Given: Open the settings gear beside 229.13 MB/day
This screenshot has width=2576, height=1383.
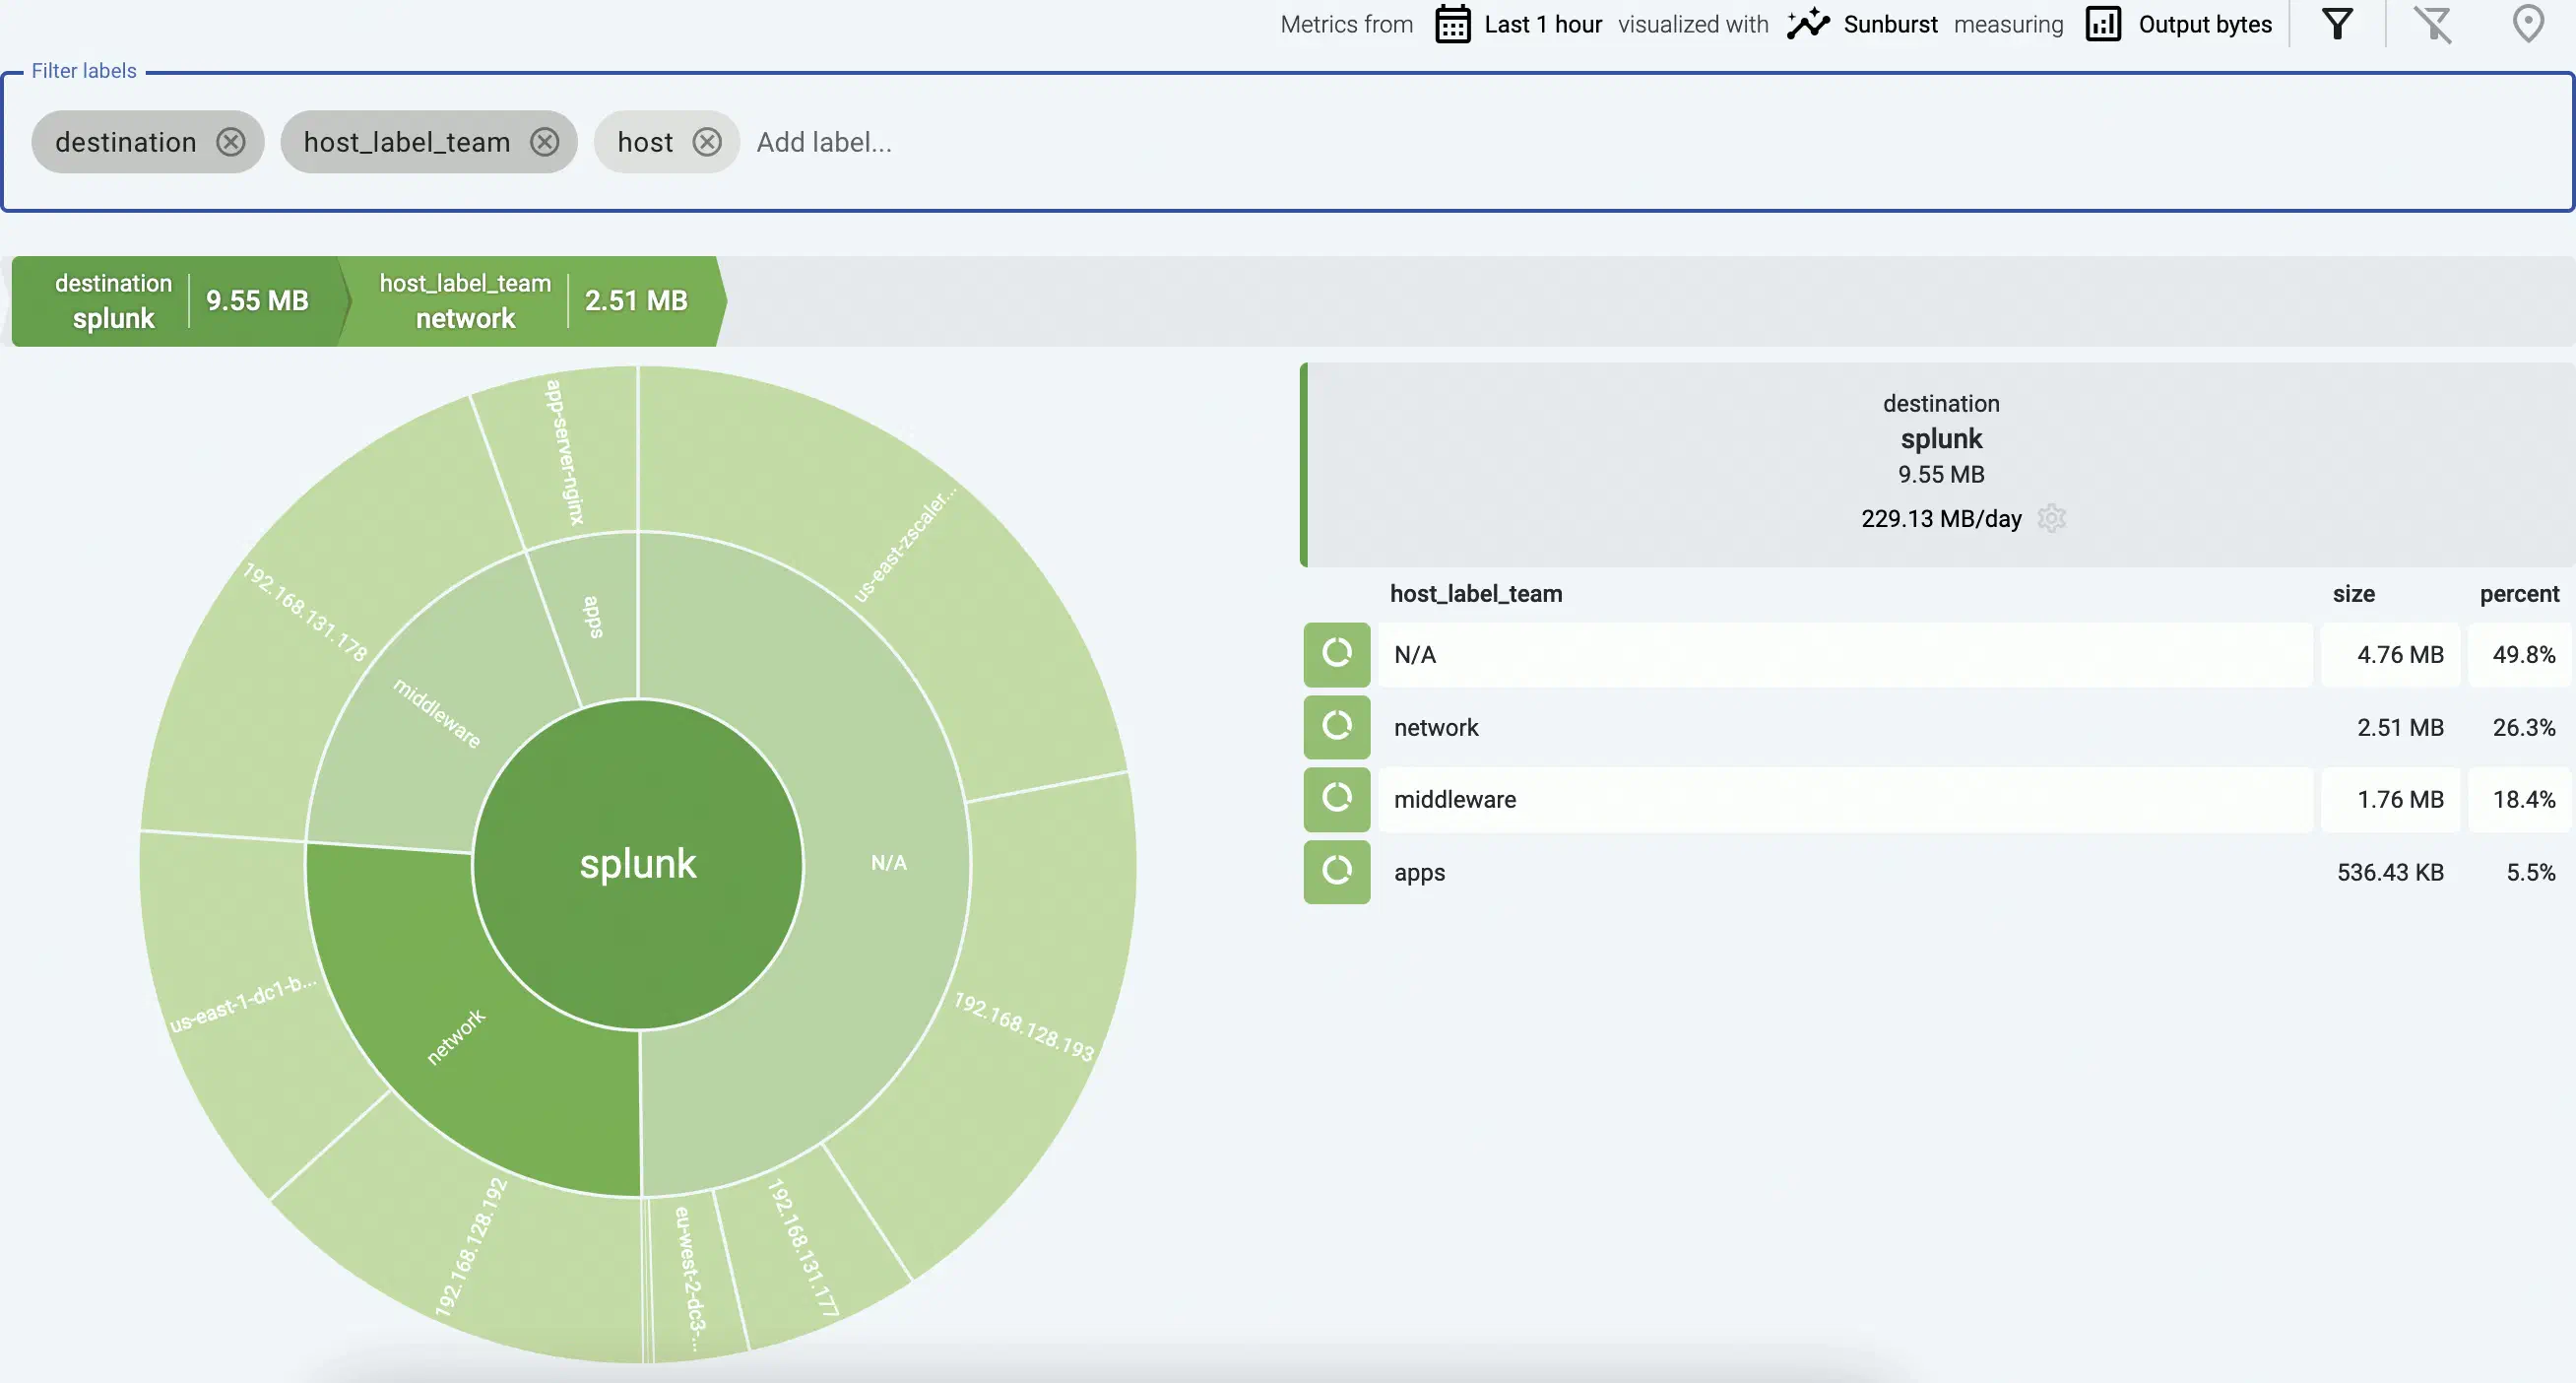Looking at the screenshot, I should 2051,518.
